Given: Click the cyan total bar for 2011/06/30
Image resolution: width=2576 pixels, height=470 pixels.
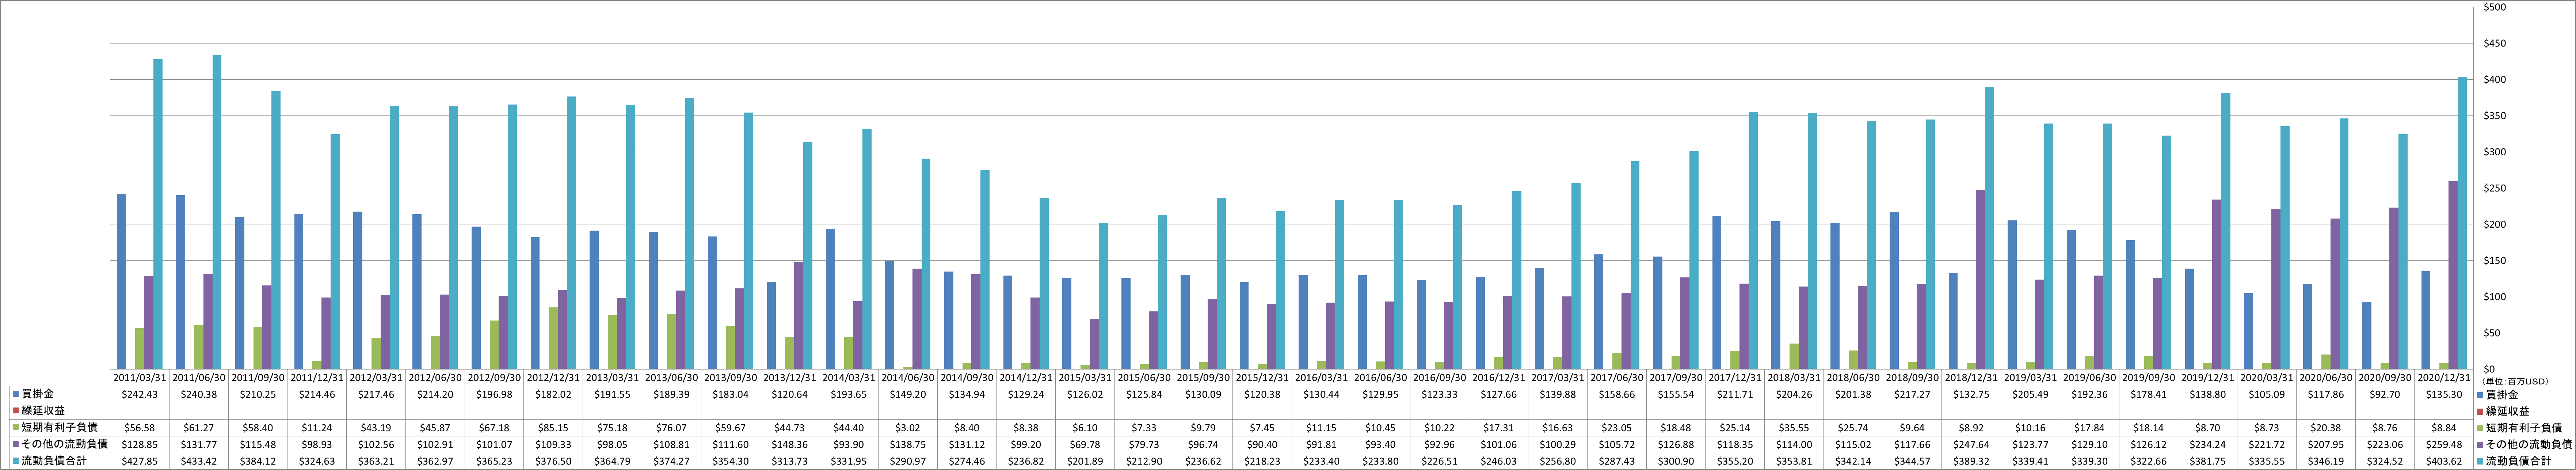Looking at the screenshot, I should click(x=217, y=212).
